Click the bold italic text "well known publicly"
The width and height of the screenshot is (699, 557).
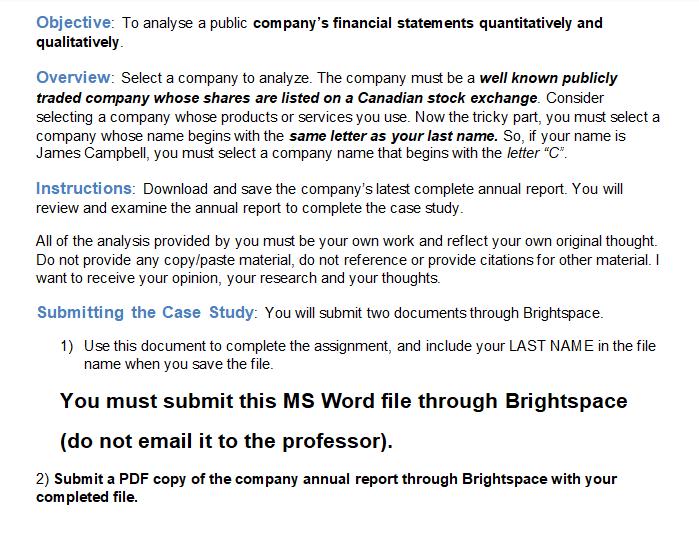(548, 78)
